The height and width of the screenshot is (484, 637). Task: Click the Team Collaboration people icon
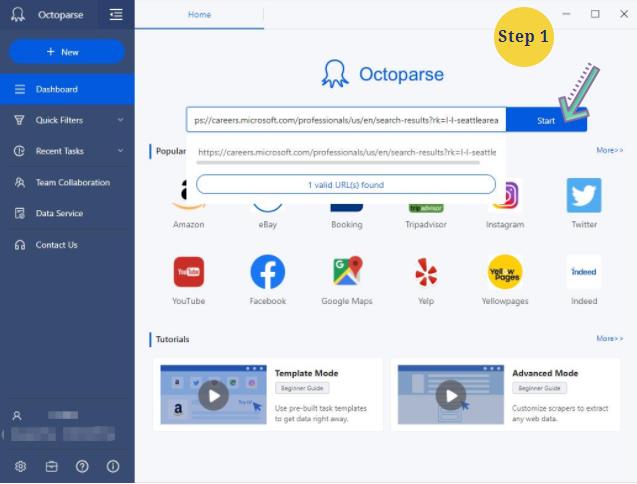[x=20, y=182]
